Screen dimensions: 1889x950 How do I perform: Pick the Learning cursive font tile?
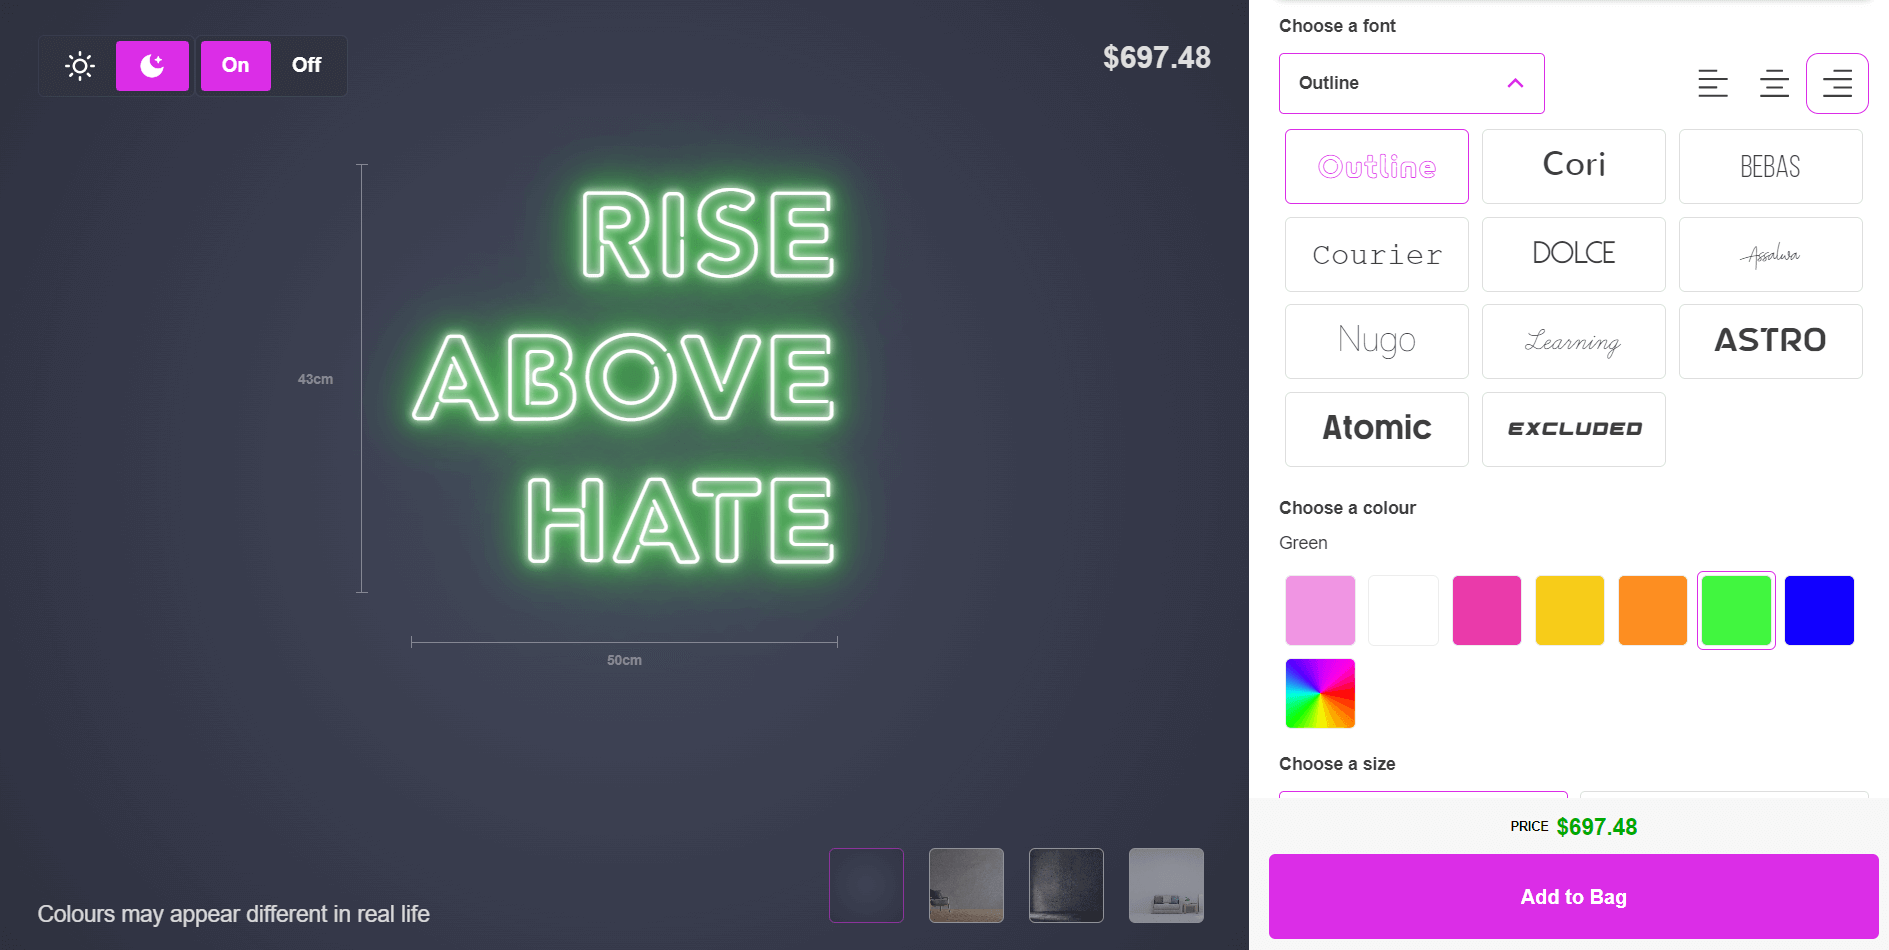[x=1573, y=342]
